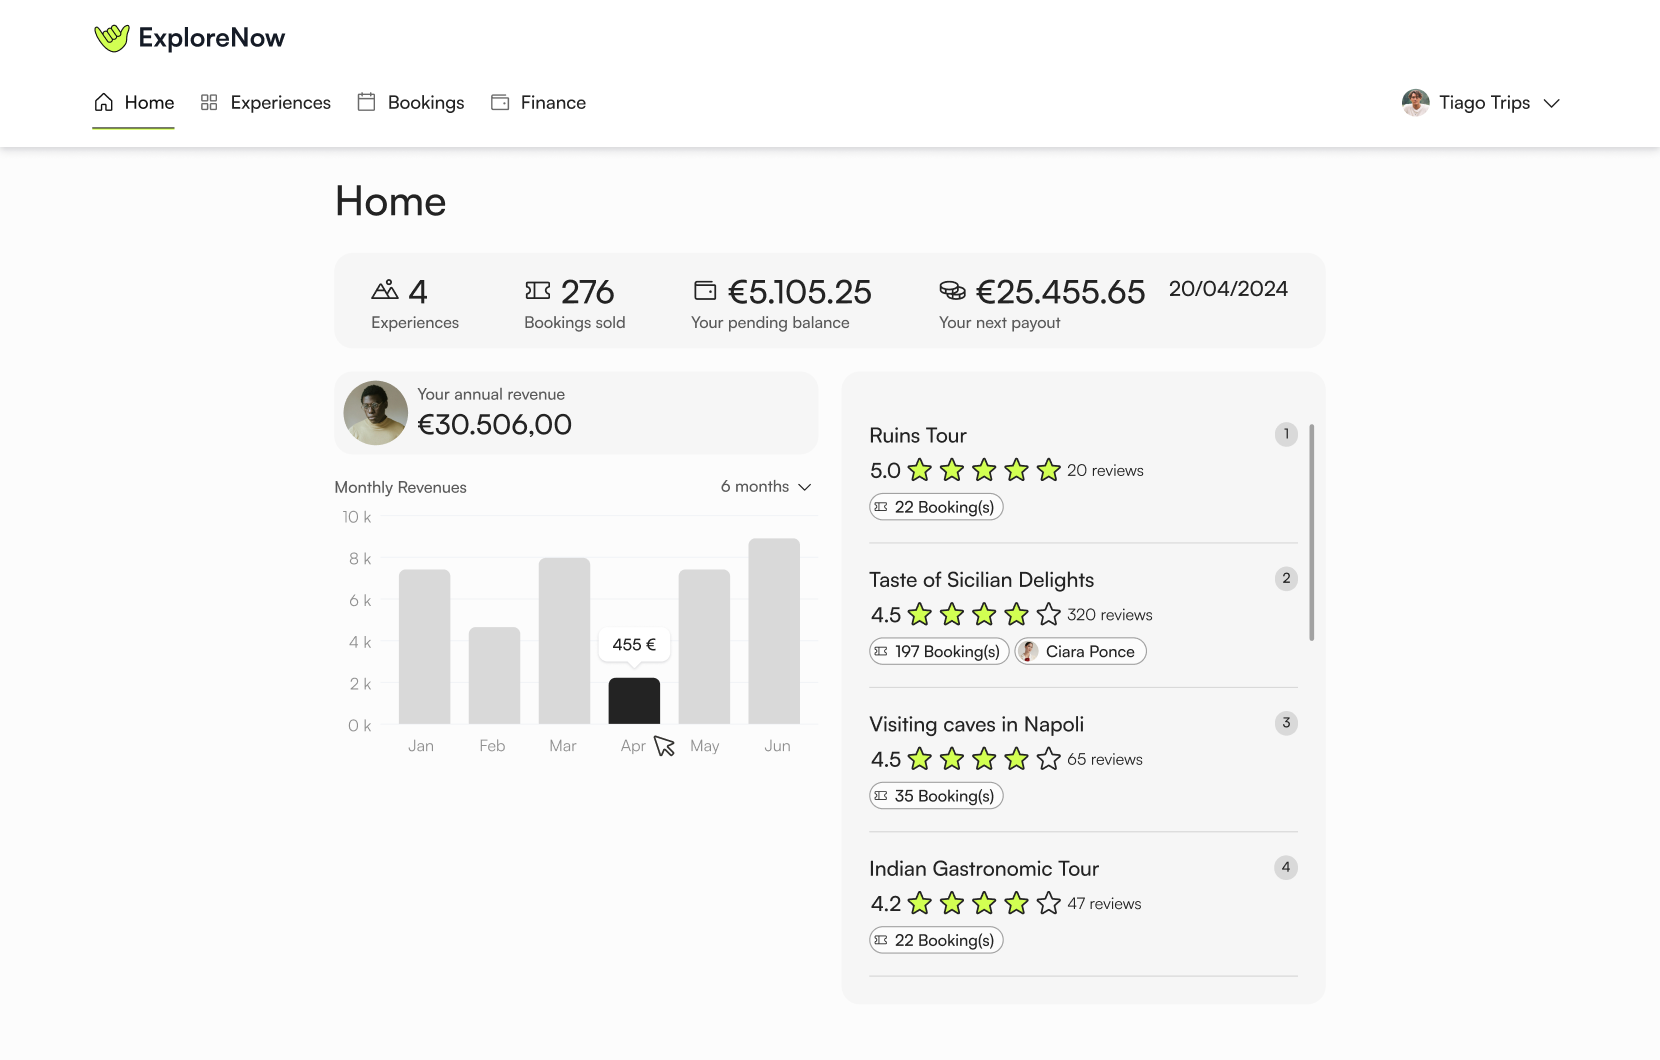Click the Tiago Trips avatar picture
The image size is (1660, 1060).
point(1415,103)
